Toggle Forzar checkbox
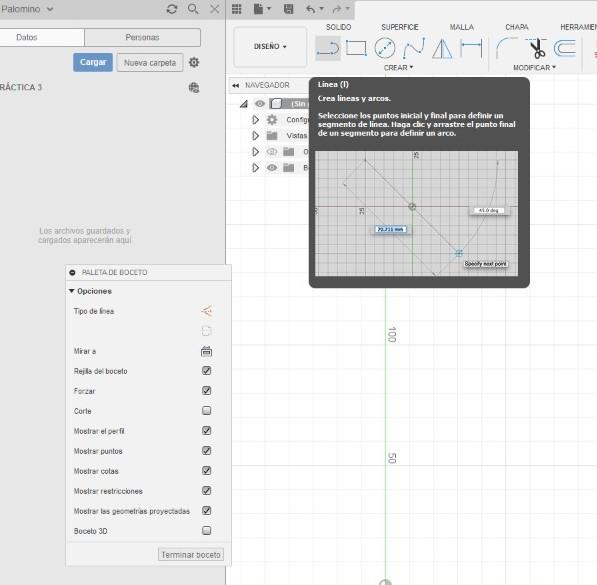The width and height of the screenshot is (597, 585). click(206, 390)
